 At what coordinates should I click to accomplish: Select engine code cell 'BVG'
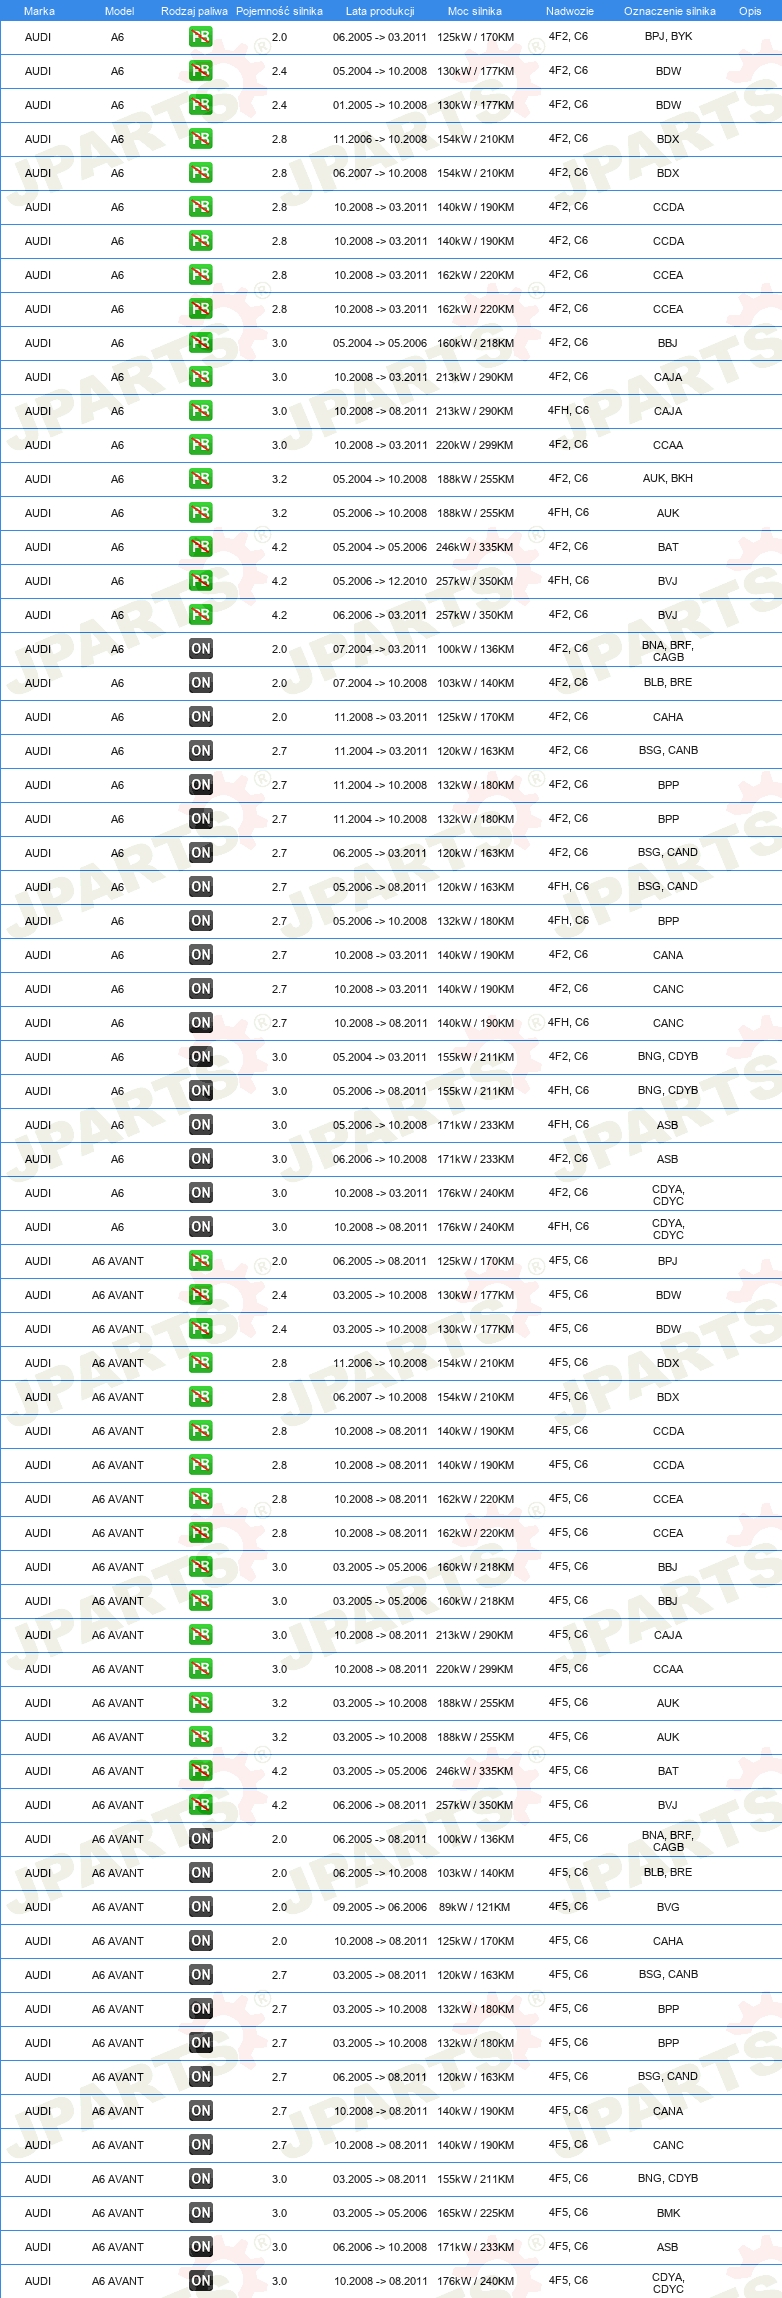coord(668,1907)
